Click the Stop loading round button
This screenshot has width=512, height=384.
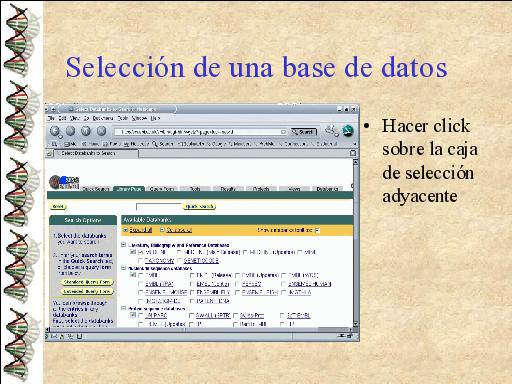coord(101,131)
